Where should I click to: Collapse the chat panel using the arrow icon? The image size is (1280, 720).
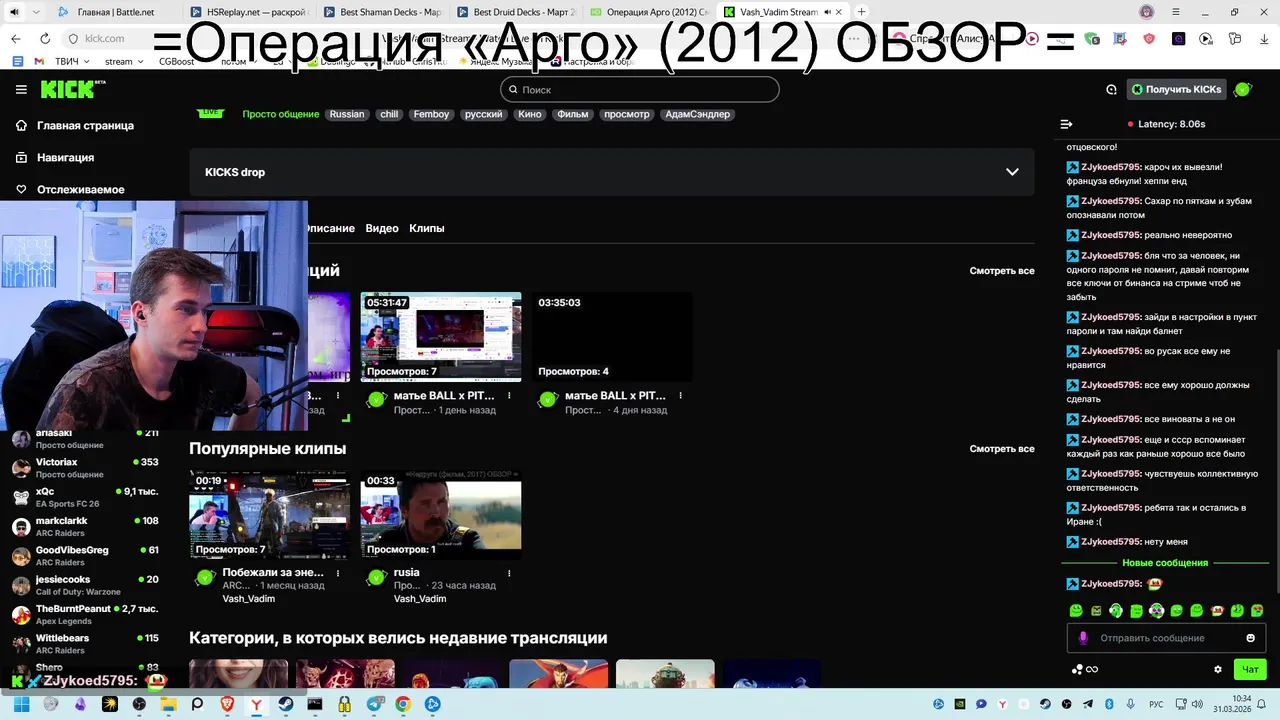click(1066, 124)
